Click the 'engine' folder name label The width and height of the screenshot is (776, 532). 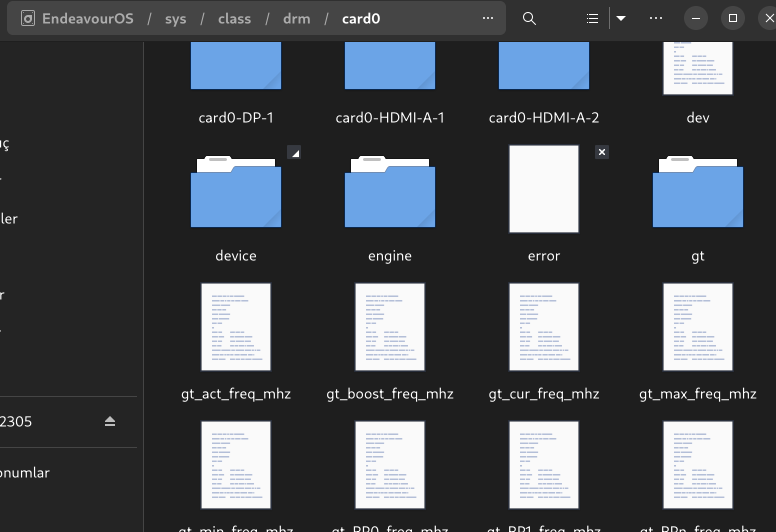pyautogui.click(x=390, y=256)
